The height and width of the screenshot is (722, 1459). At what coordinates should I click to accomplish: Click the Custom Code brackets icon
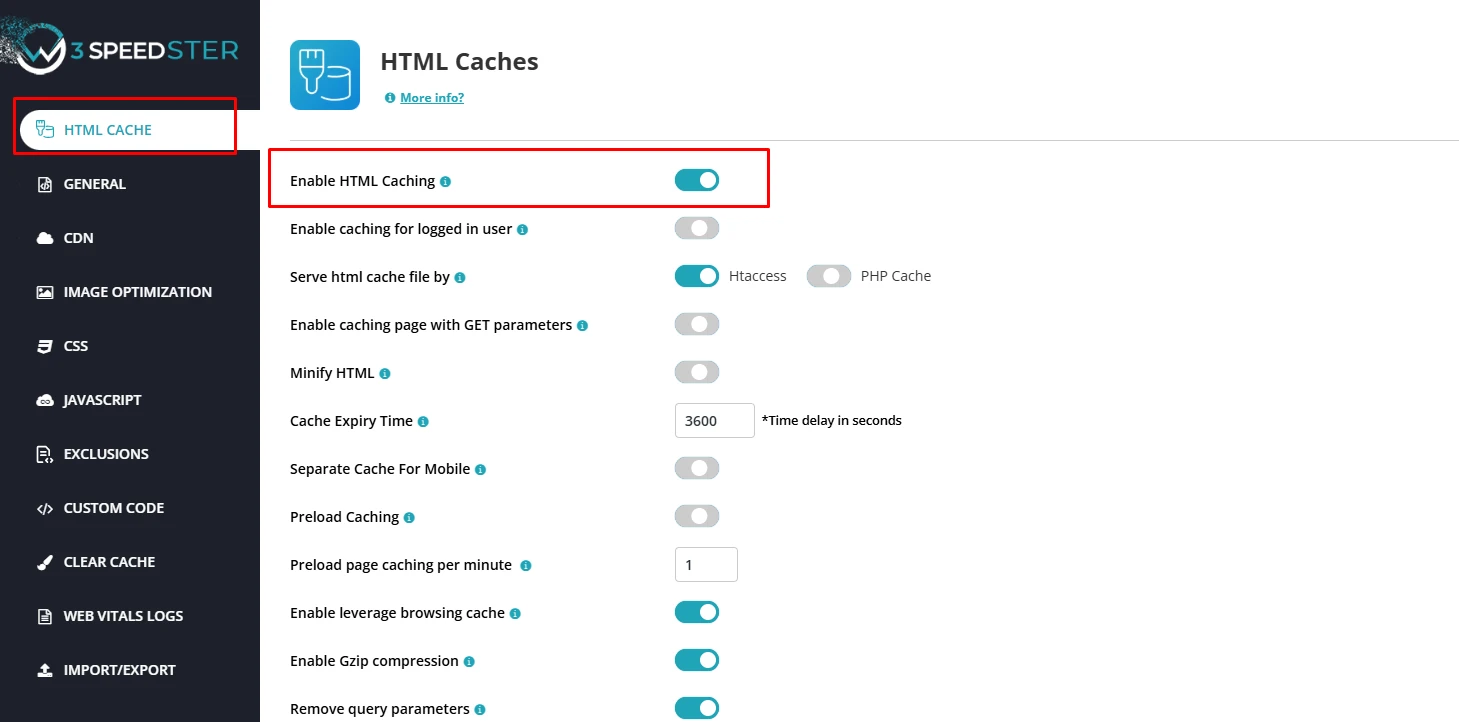(44, 508)
